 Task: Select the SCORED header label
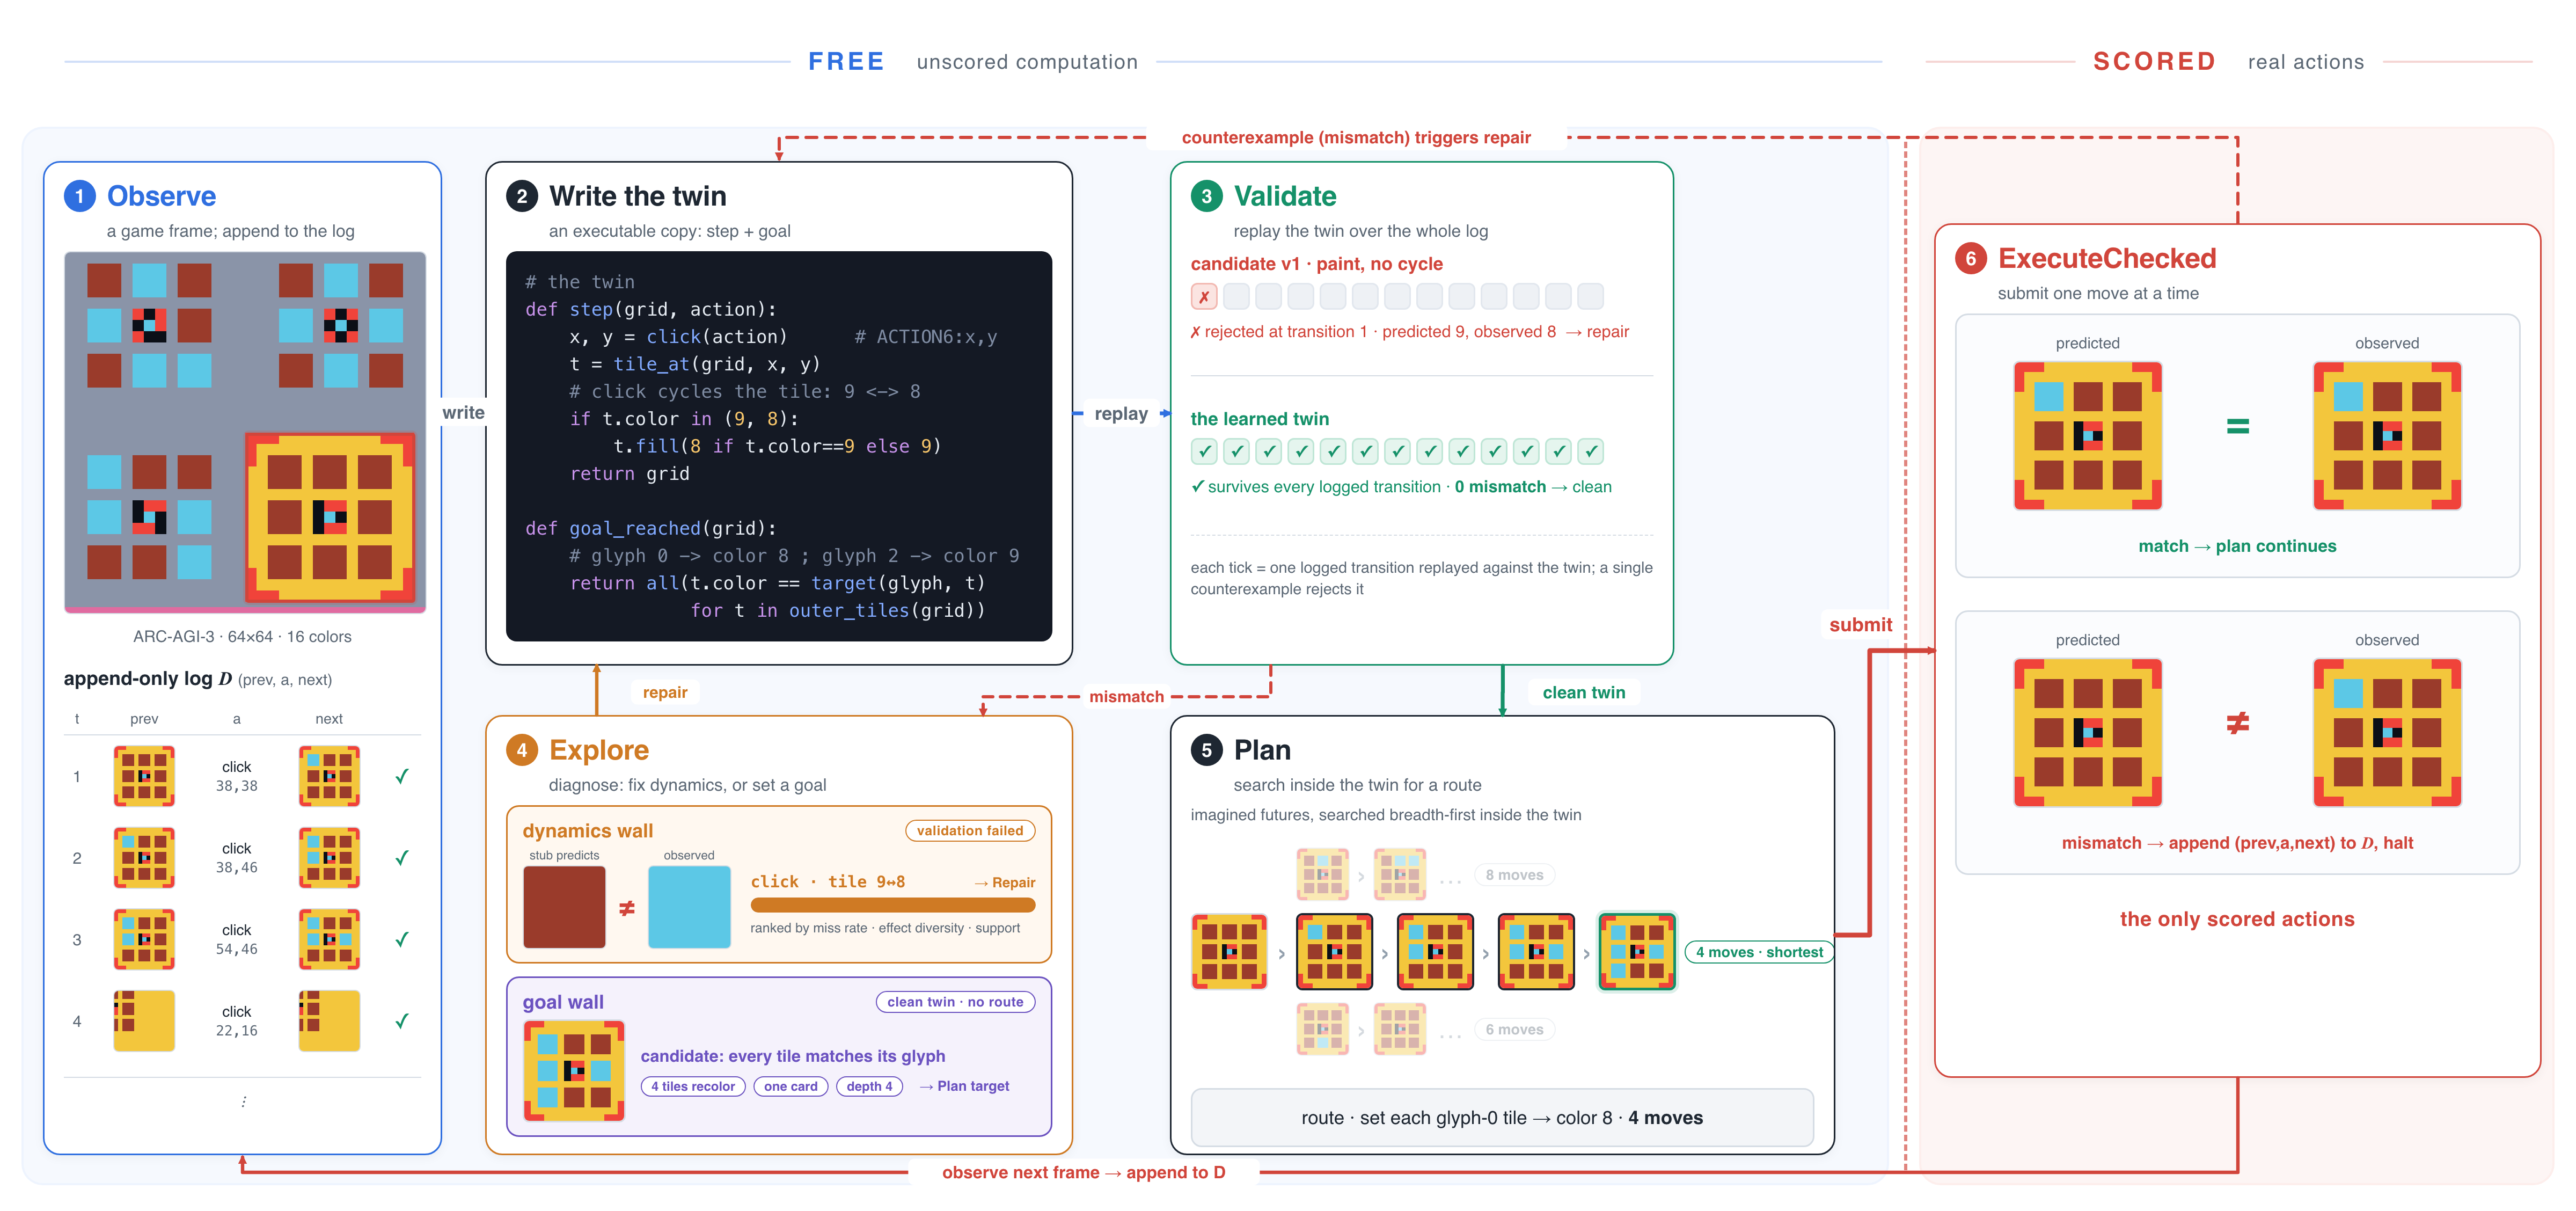click(2154, 62)
